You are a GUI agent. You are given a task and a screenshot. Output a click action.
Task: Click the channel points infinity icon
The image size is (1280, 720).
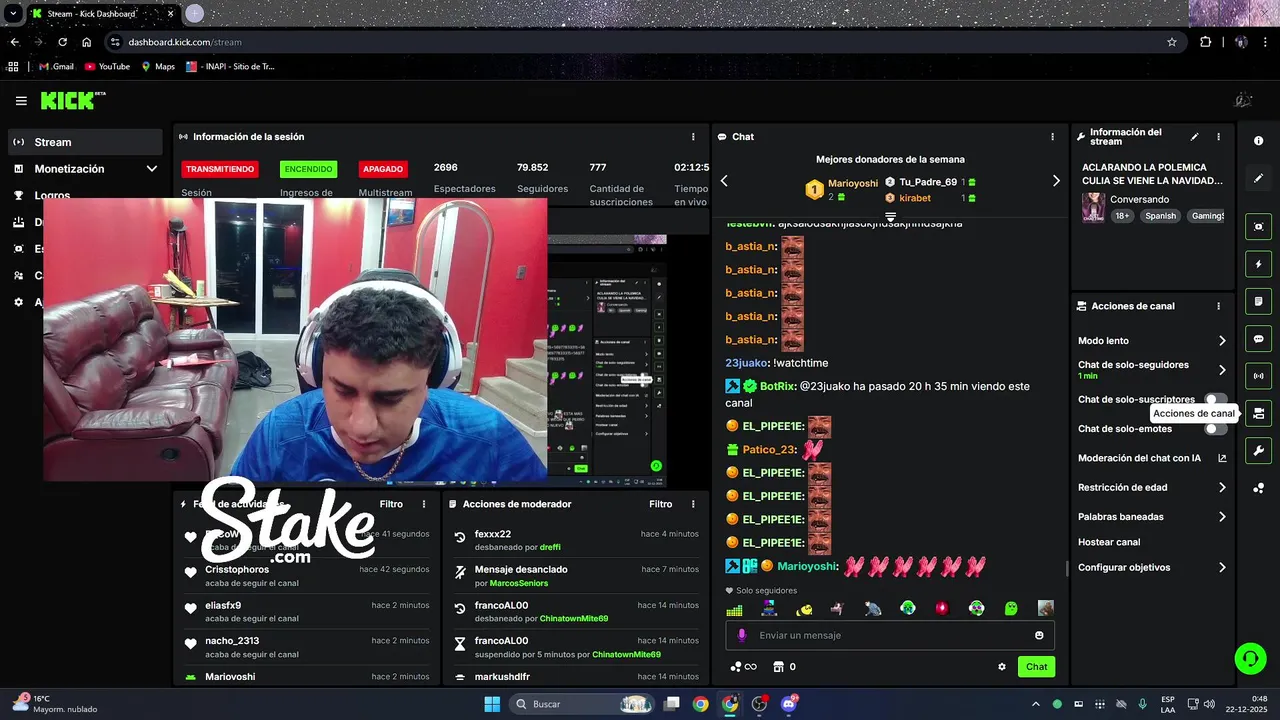coord(743,667)
